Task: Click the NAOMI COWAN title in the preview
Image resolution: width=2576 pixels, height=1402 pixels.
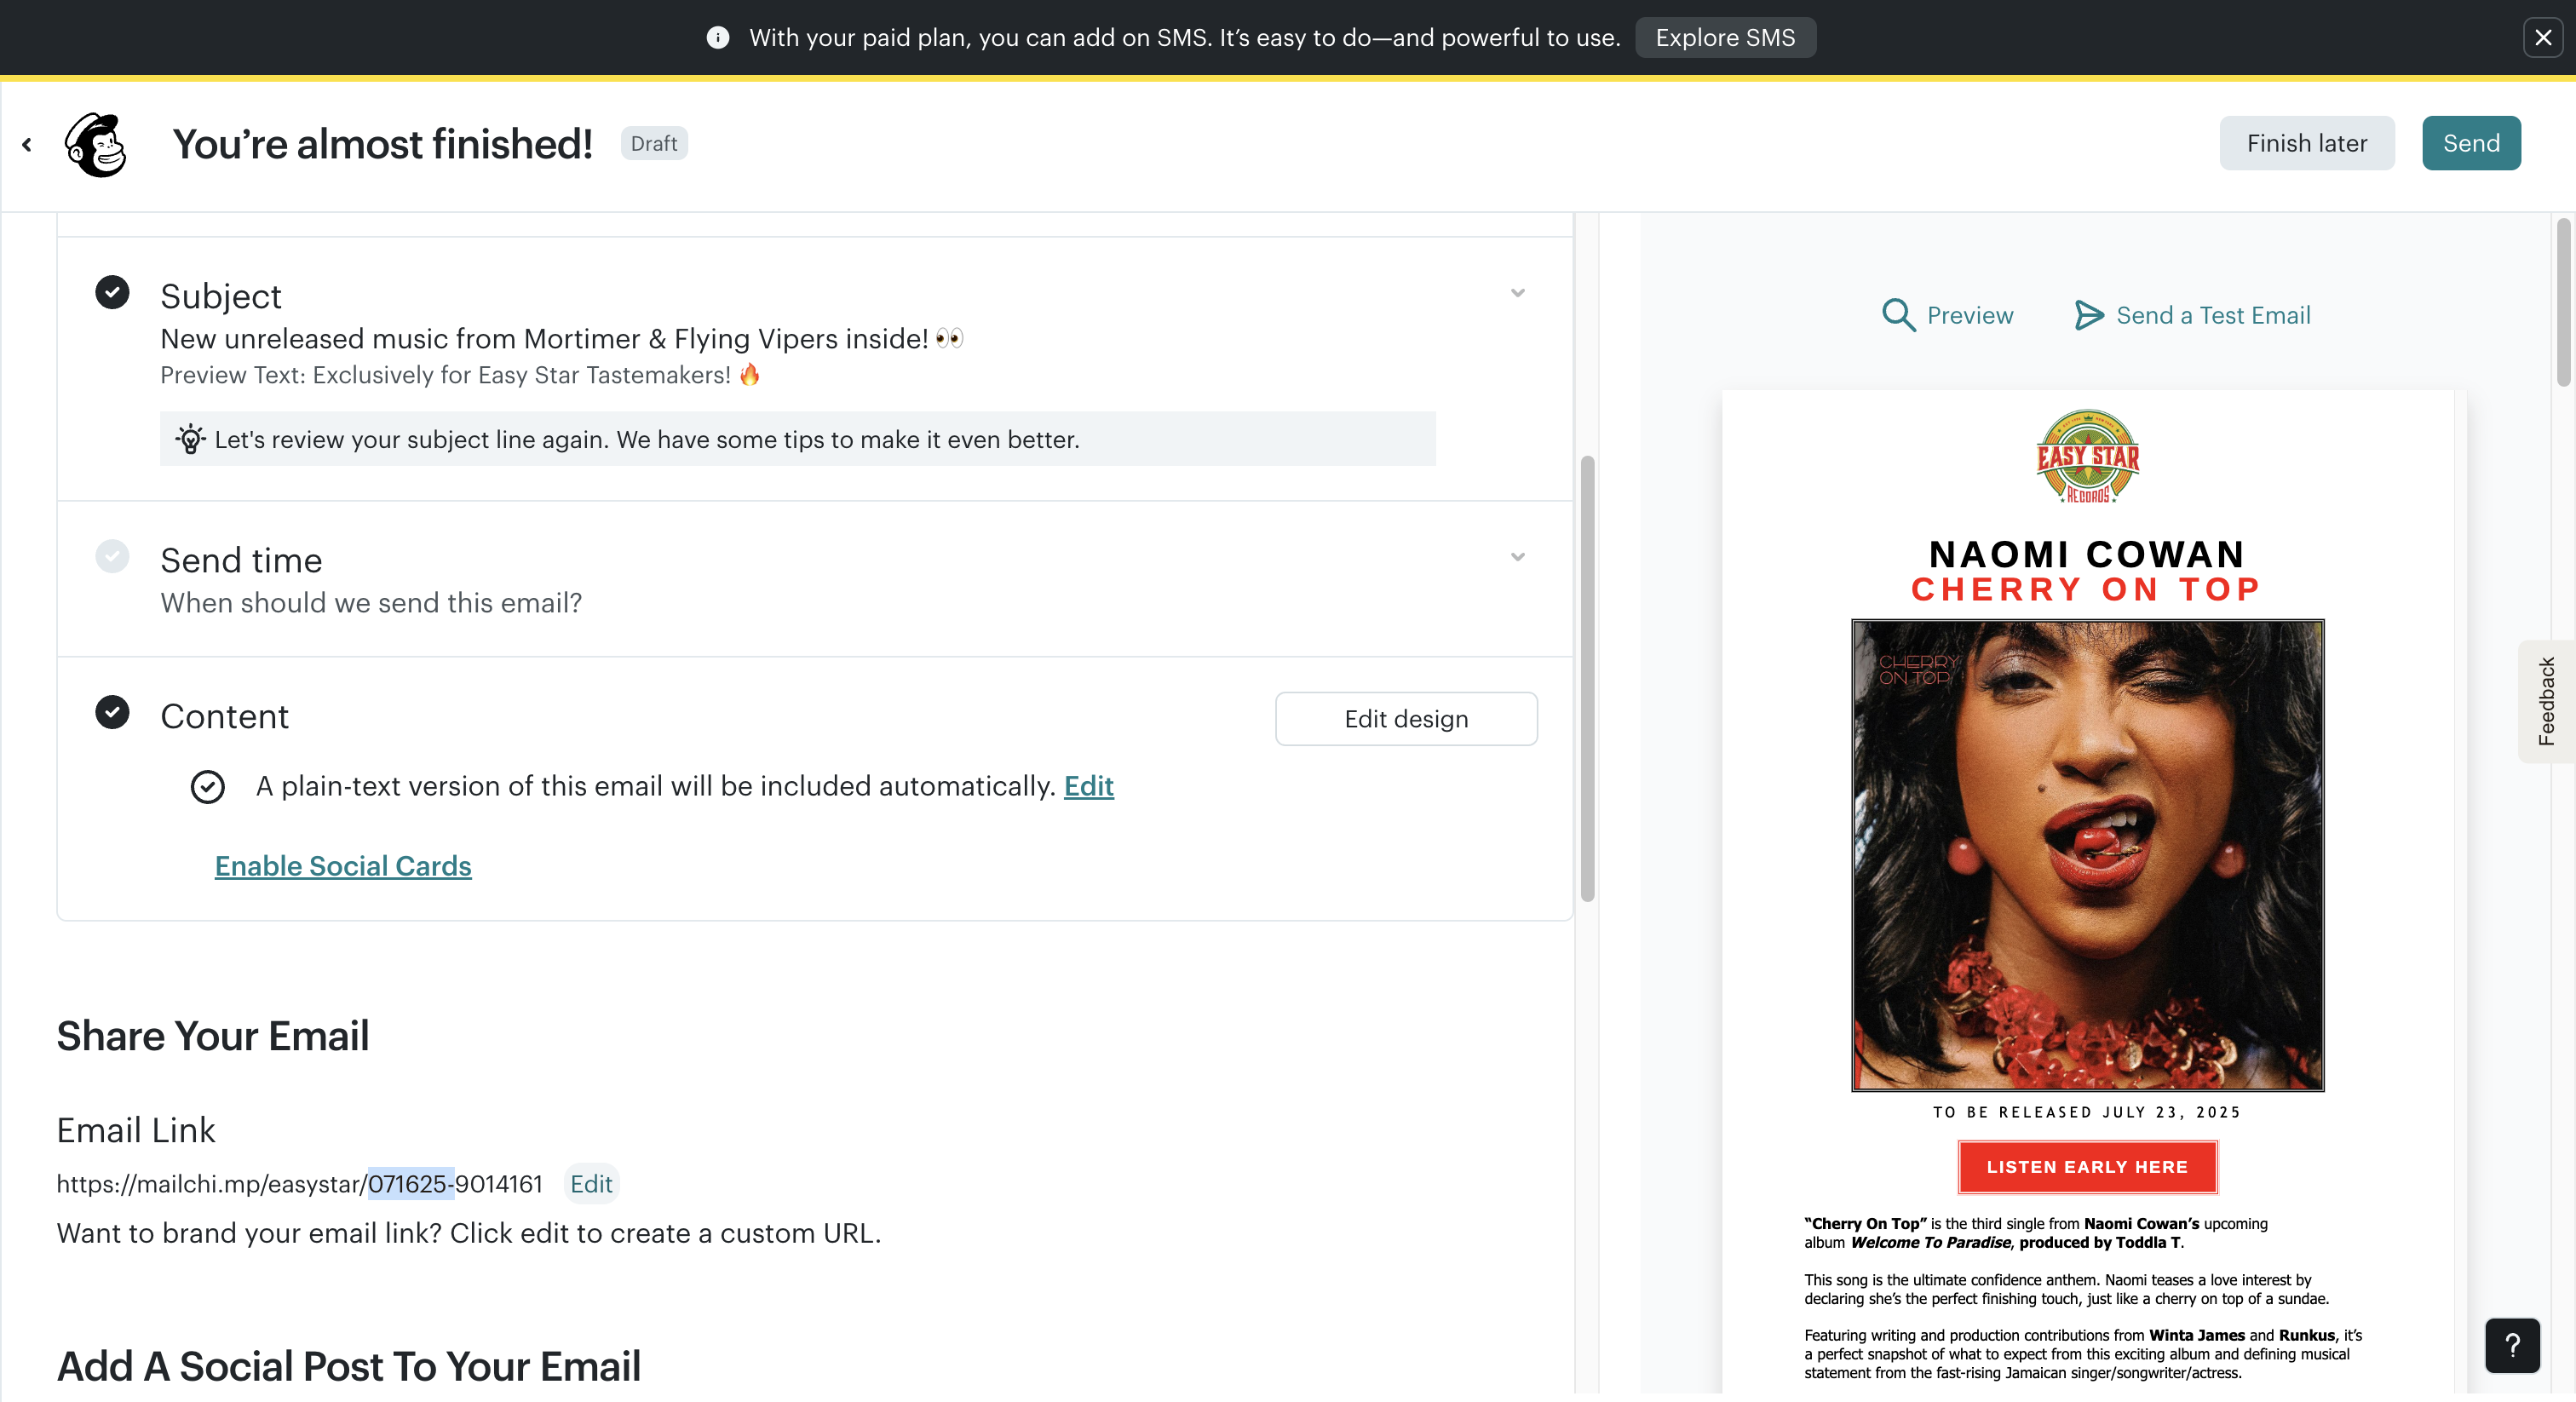Action: pyautogui.click(x=2087, y=554)
